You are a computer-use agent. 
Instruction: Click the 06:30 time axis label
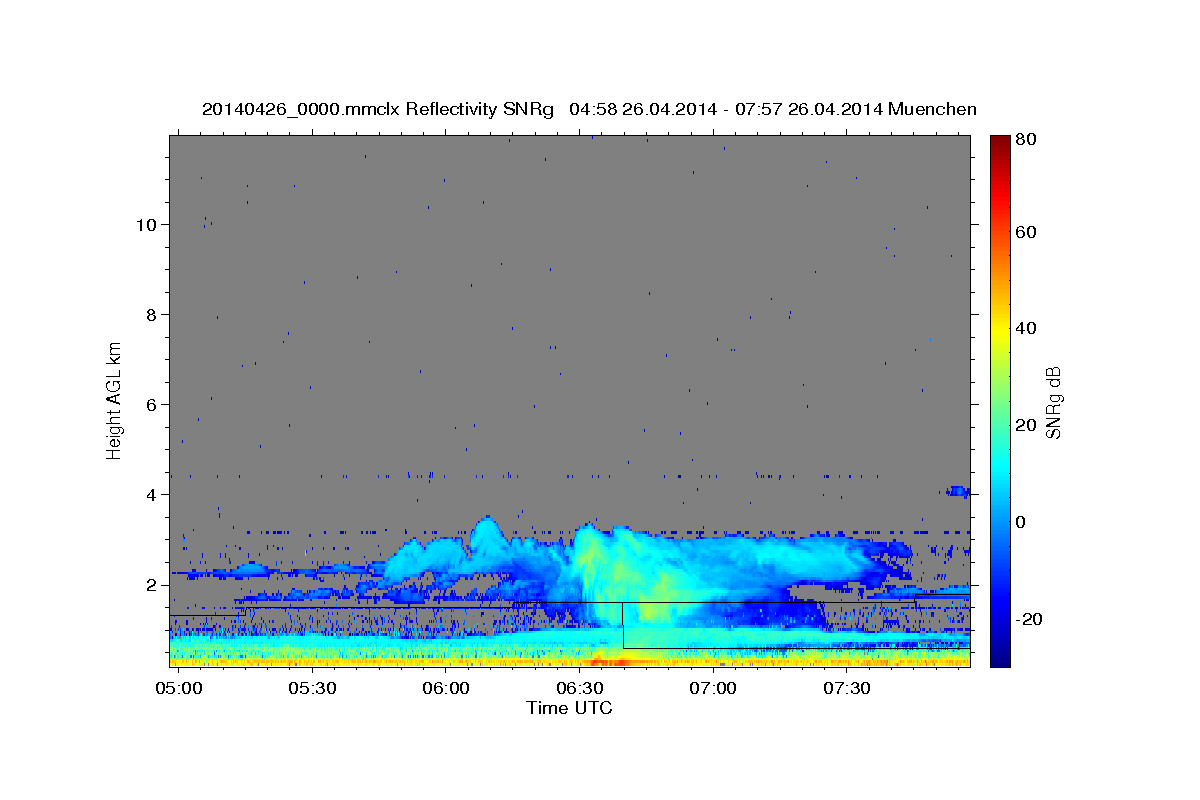click(581, 689)
